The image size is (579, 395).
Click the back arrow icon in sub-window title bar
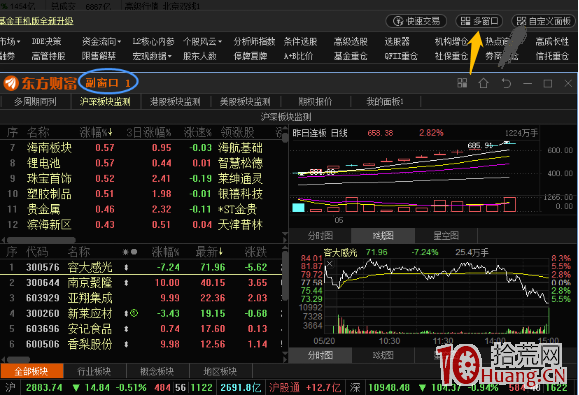[x=506, y=83]
